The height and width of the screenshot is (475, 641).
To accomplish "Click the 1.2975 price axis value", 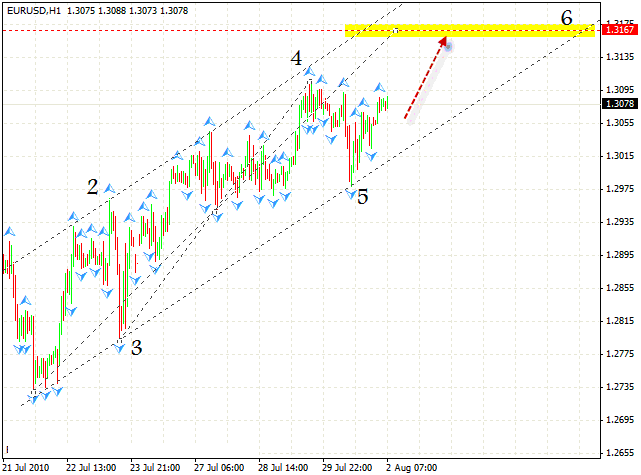I will [x=620, y=189].
